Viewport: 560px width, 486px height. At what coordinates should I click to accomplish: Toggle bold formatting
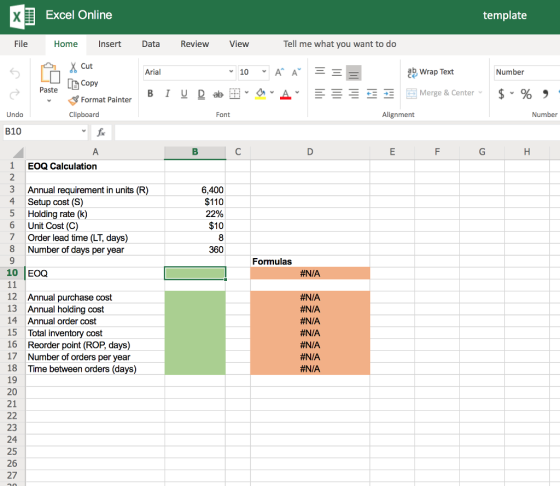pos(150,94)
